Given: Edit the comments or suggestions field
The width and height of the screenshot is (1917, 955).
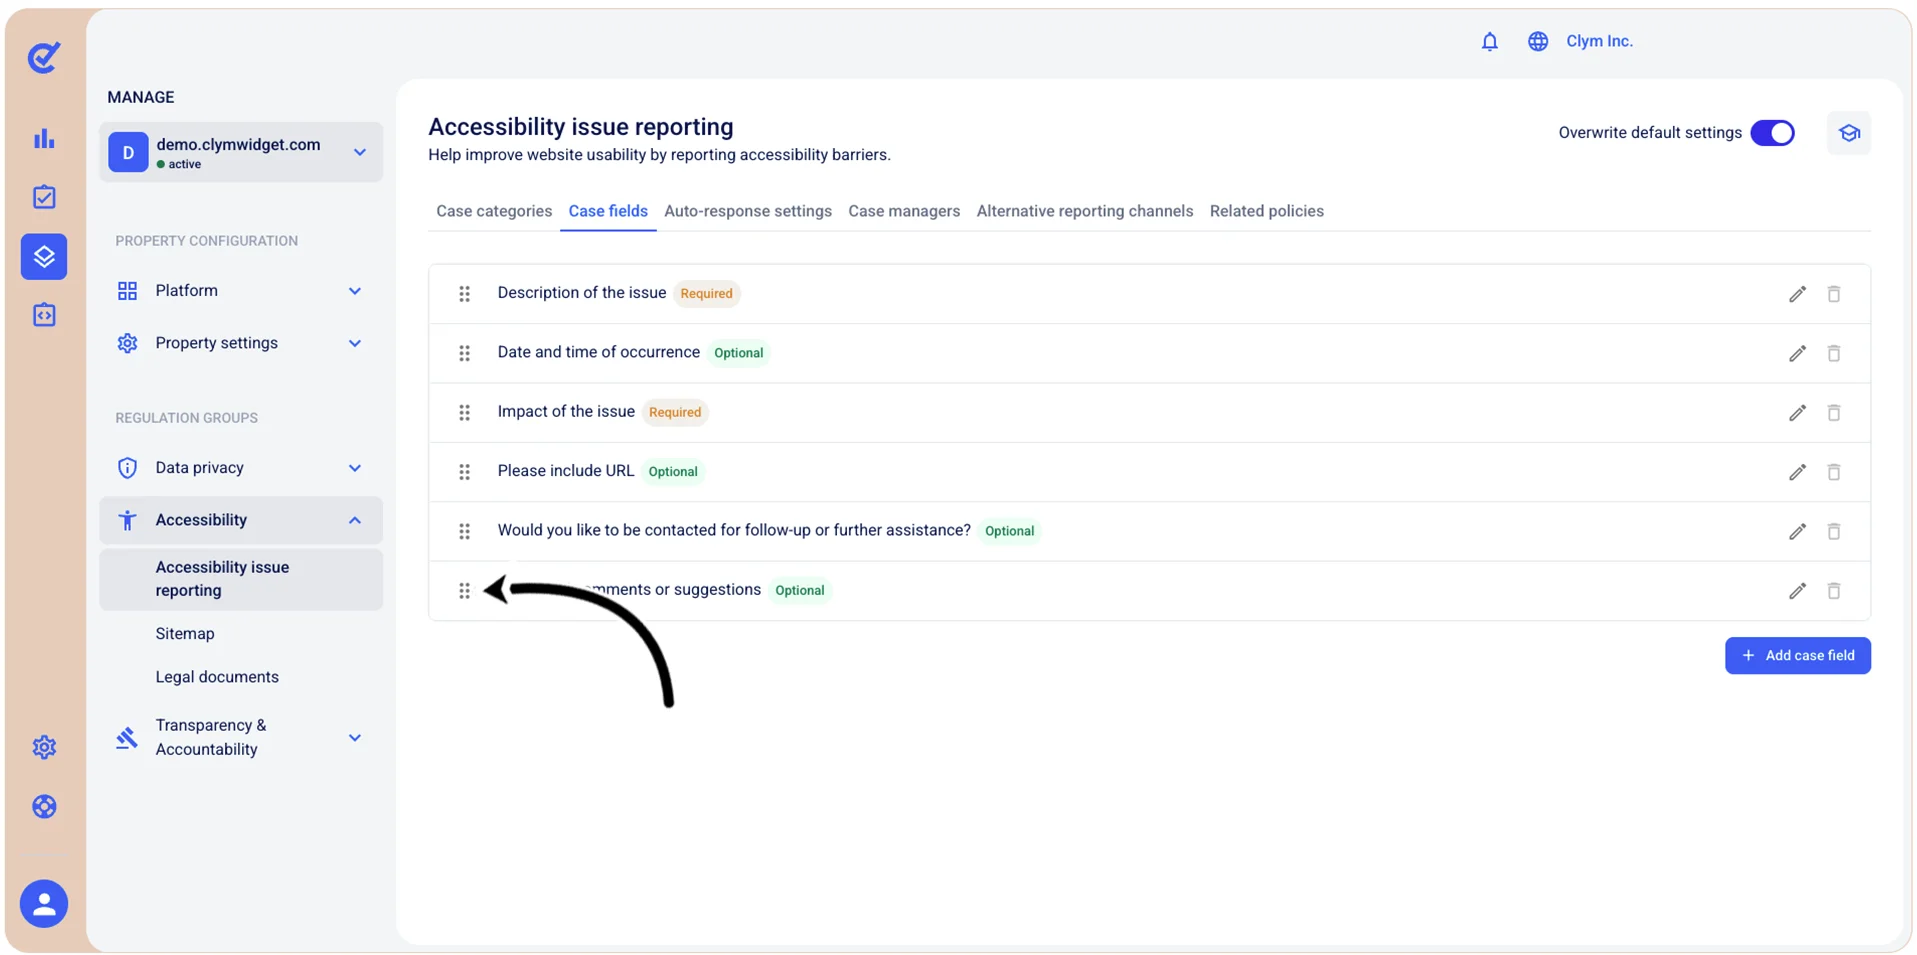Looking at the screenshot, I should pyautogui.click(x=1797, y=591).
